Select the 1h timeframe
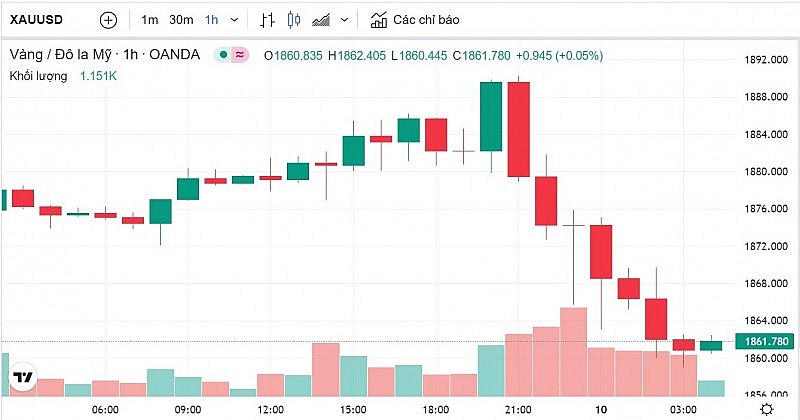This screenshot has width=800, height=420. [211, 19]
